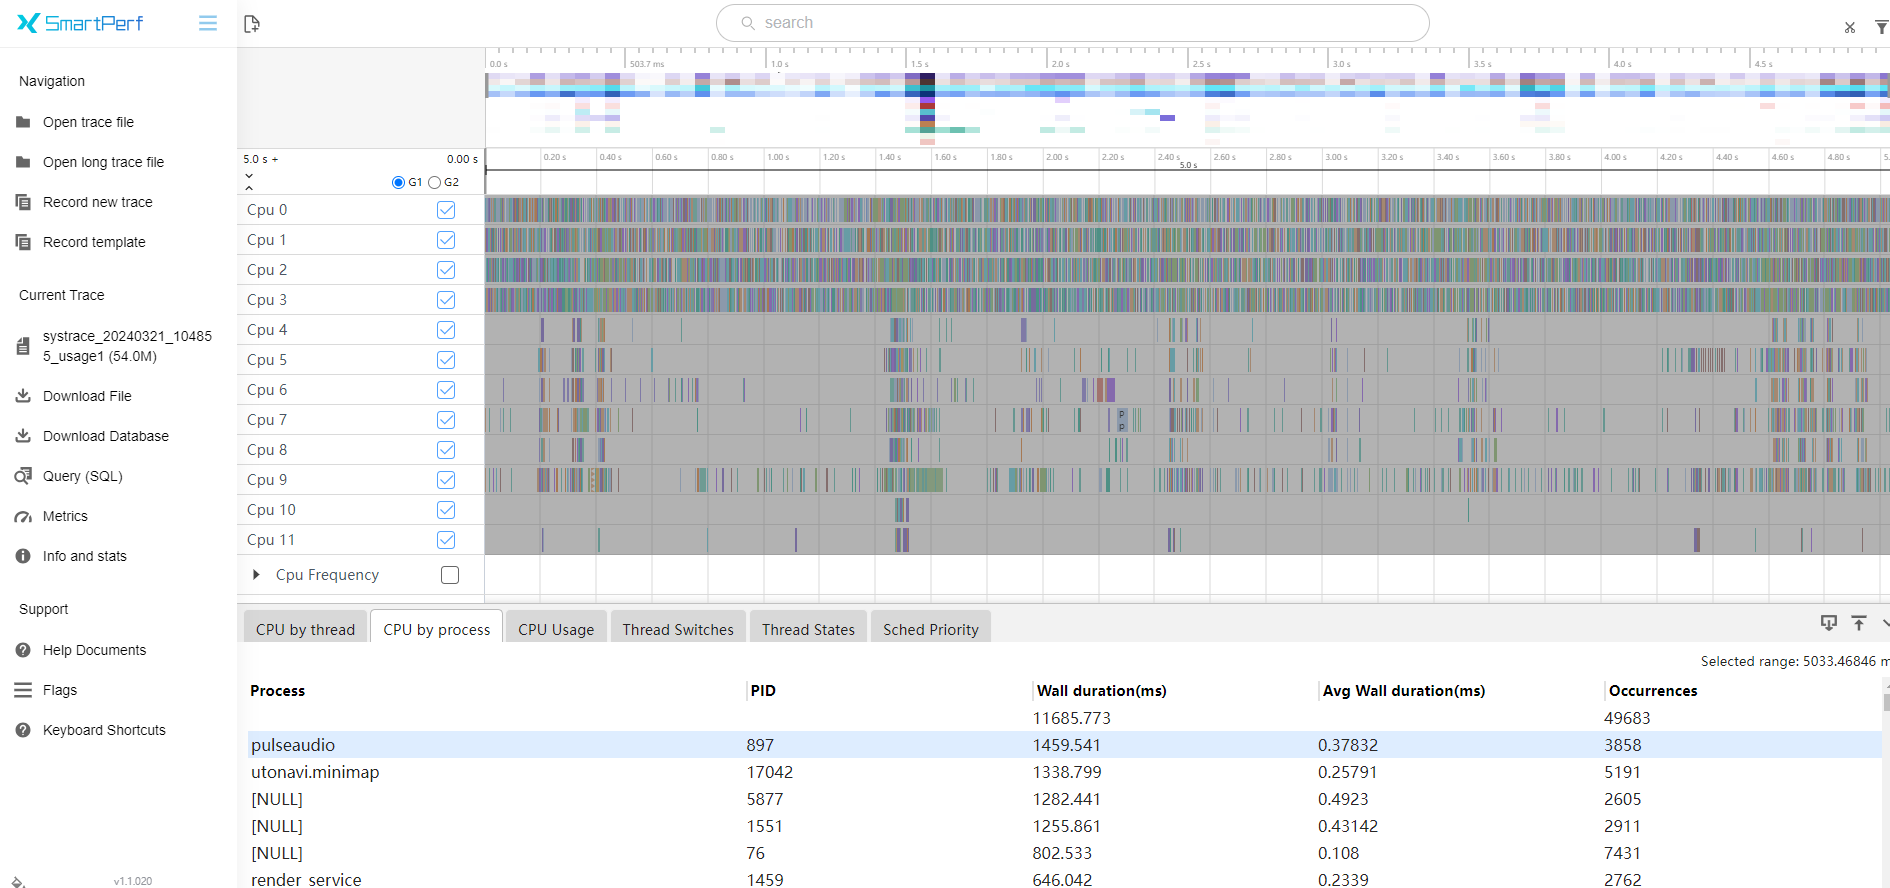The height and width of the screenshot is (888, 1890).
Task: Click the Info and stats icon
Action: click(23, 556)
